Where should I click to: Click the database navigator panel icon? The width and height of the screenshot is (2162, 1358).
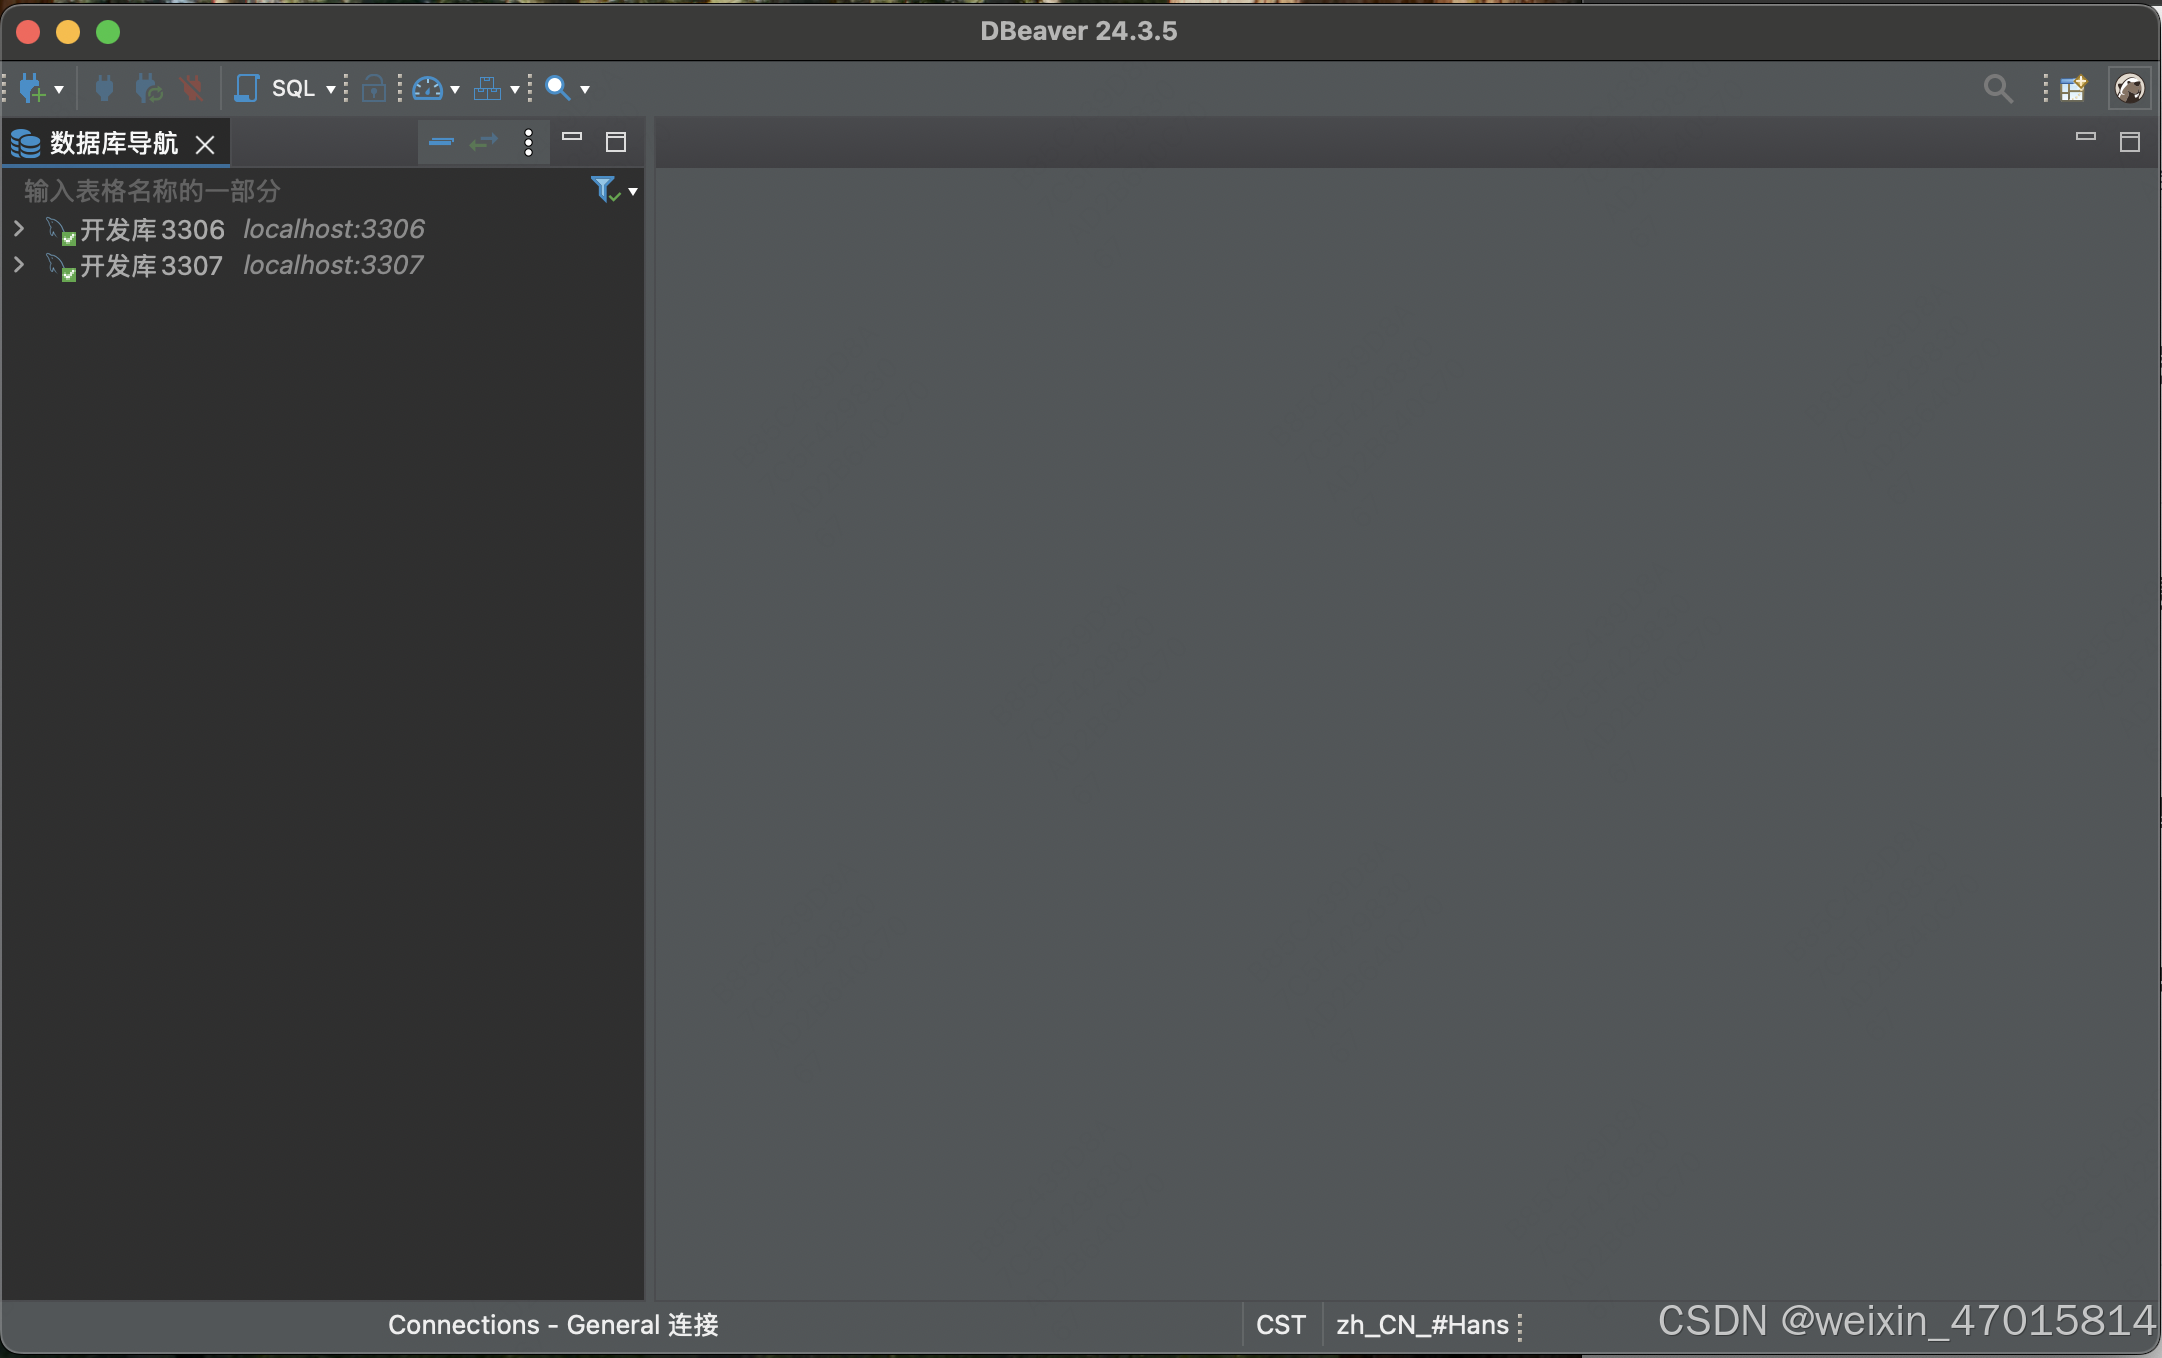point(24,143)
